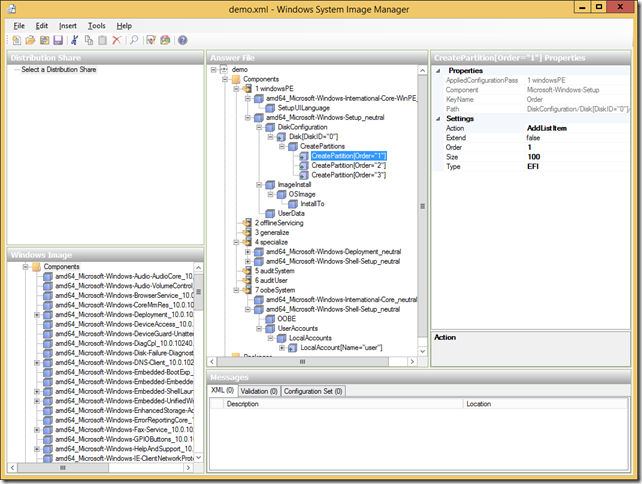Open the Insert menu
This screenshot has height=484, width=642.
pos(68,26)
